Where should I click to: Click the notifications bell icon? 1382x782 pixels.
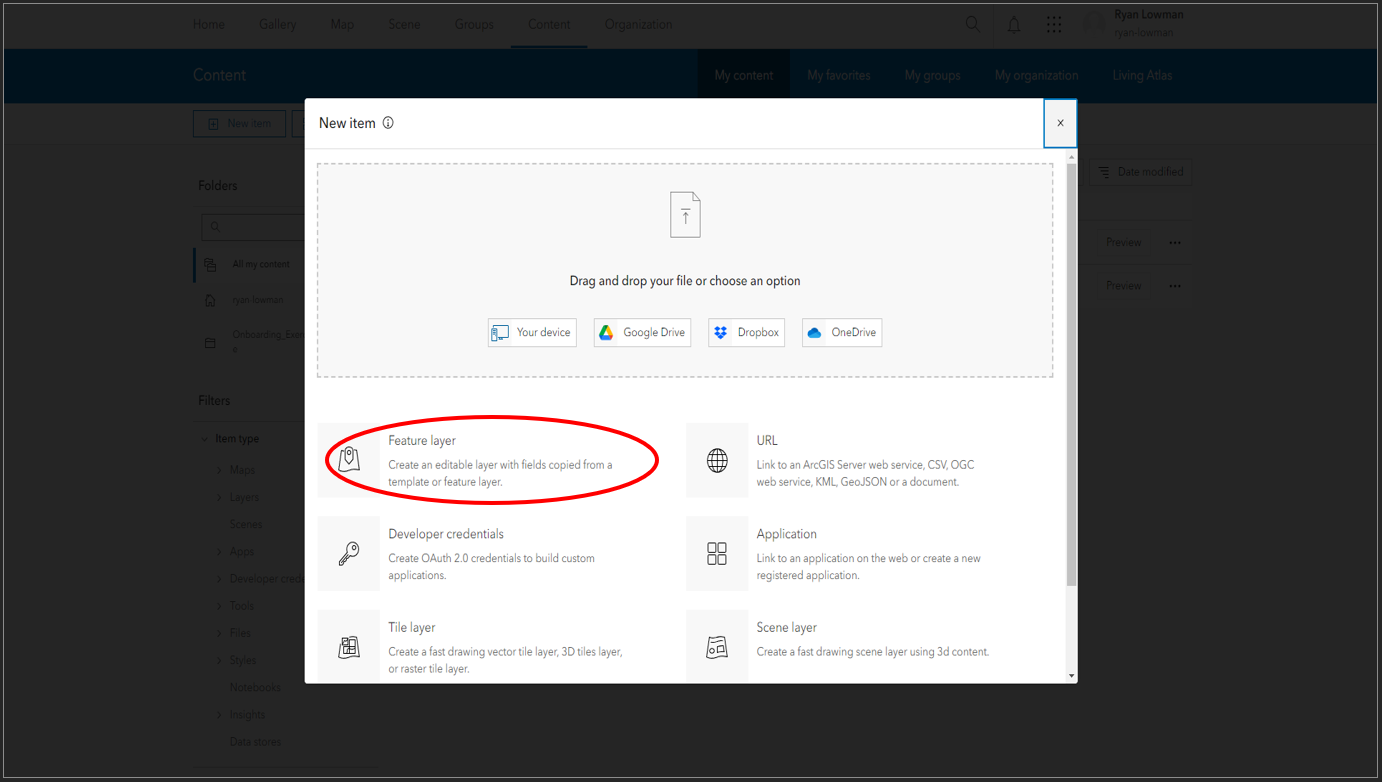[x=1013, y=24]
